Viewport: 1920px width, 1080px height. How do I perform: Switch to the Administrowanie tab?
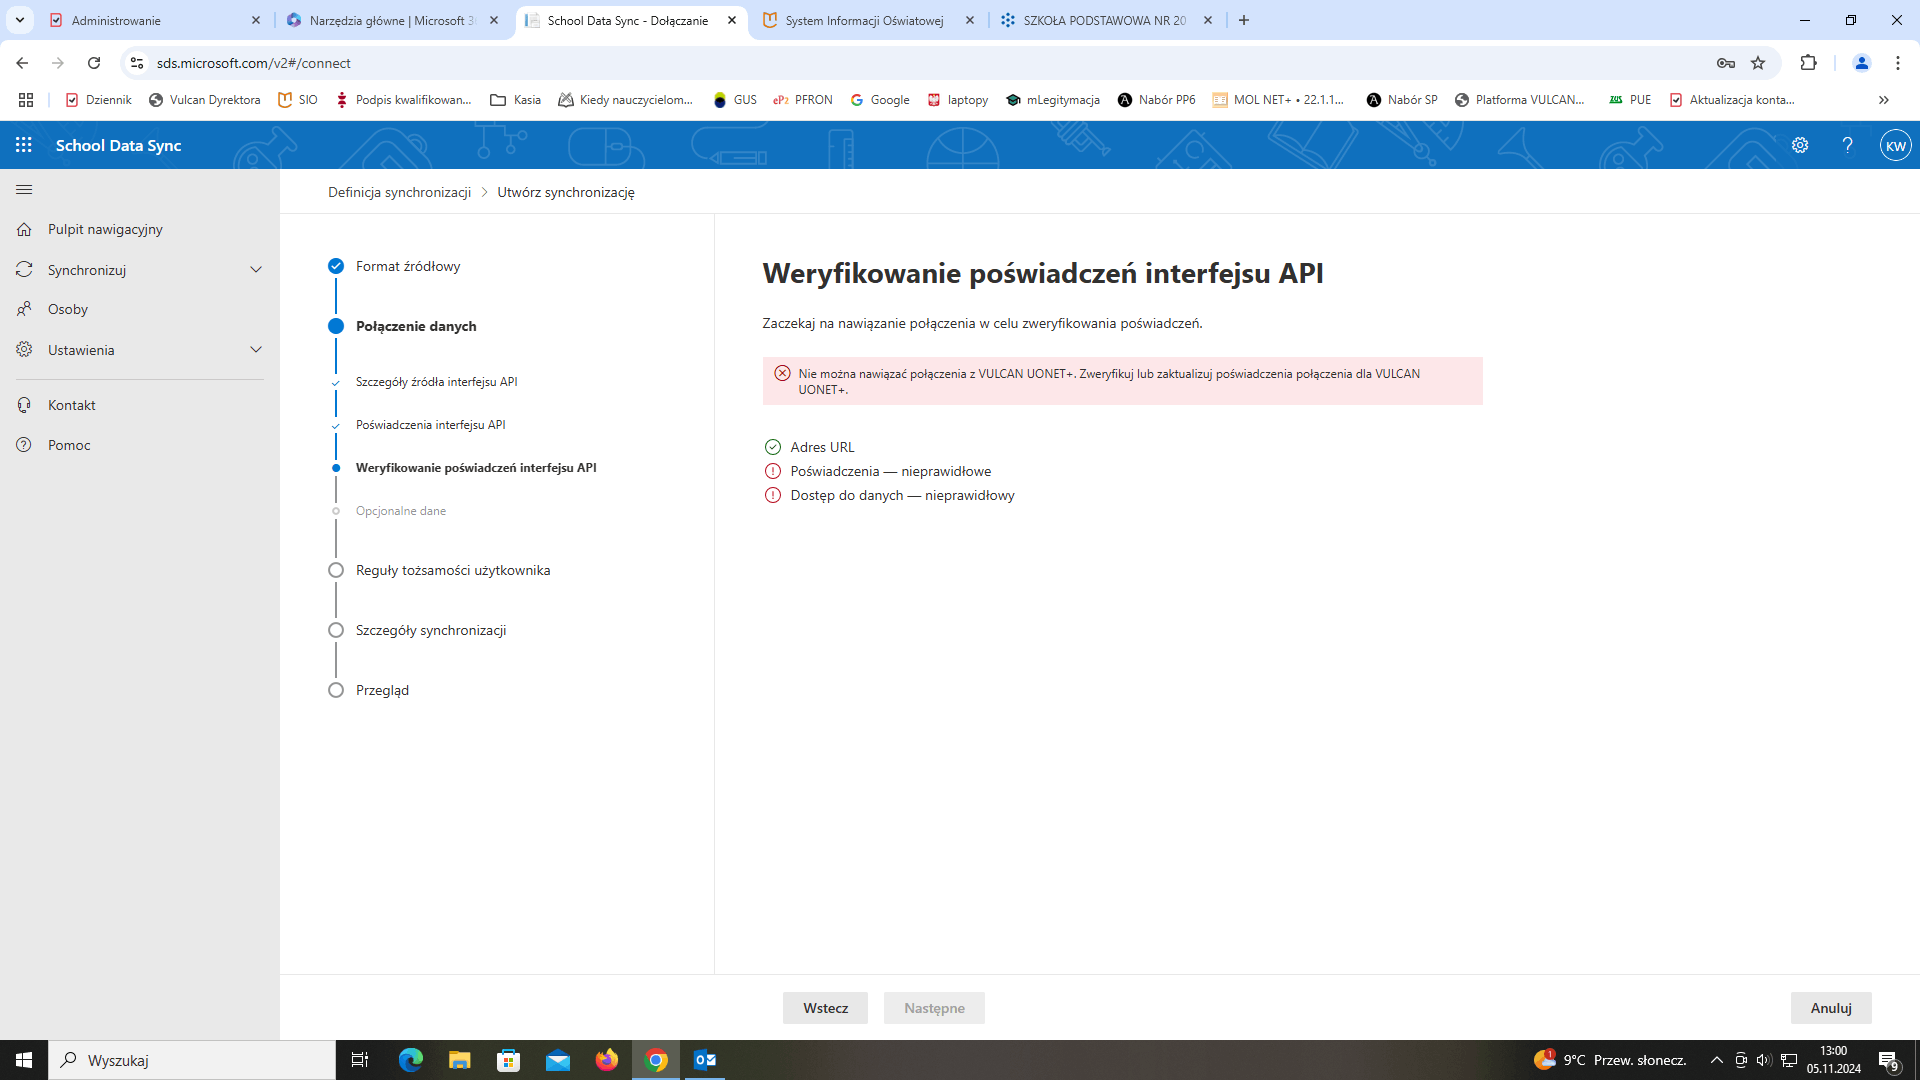155,20
